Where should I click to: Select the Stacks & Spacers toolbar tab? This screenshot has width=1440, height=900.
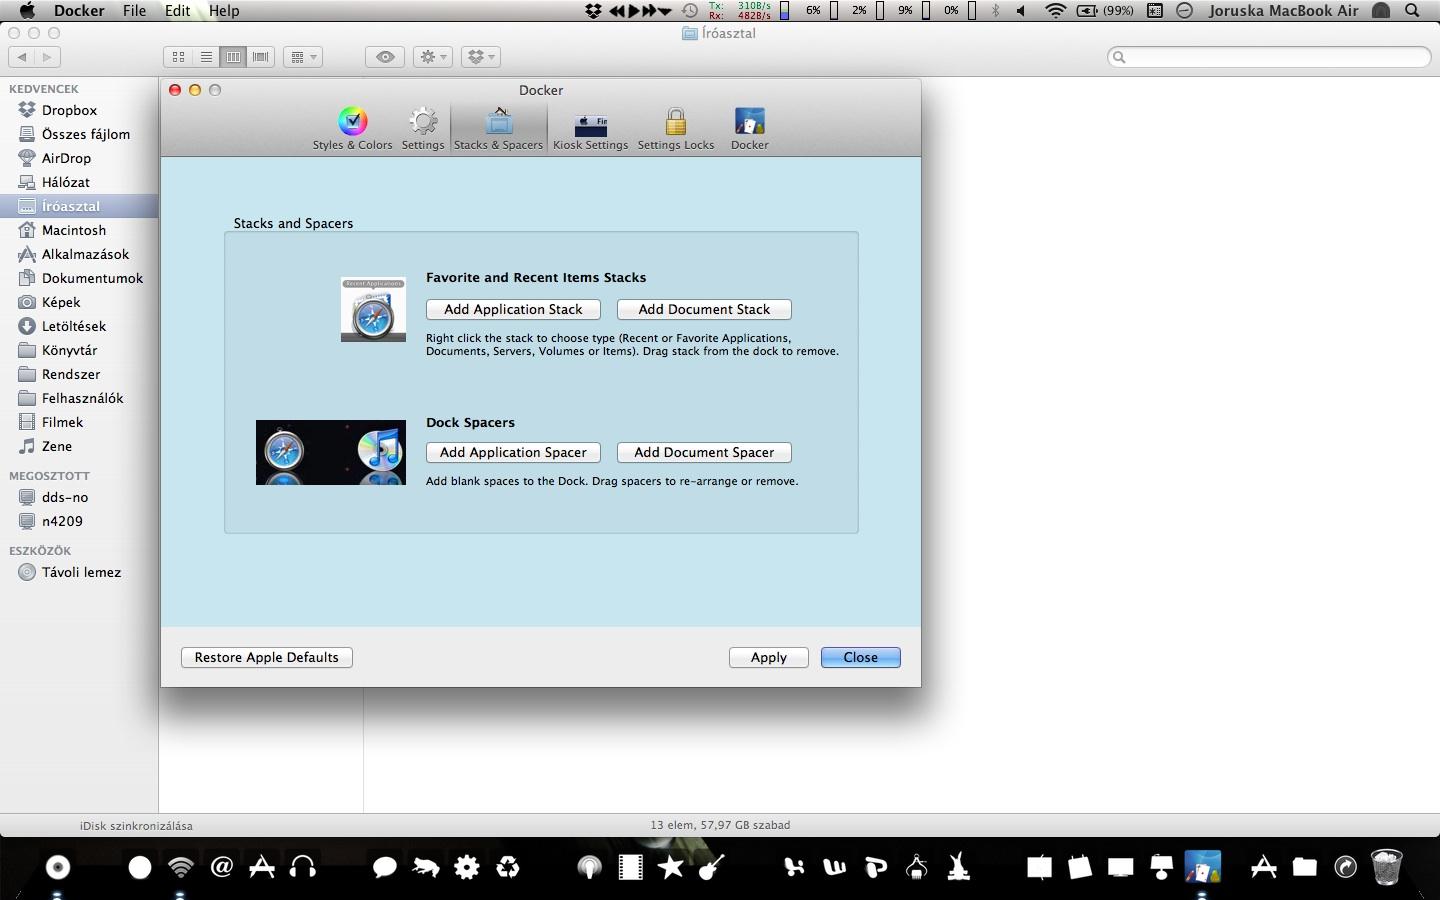(x=498, y=128)
